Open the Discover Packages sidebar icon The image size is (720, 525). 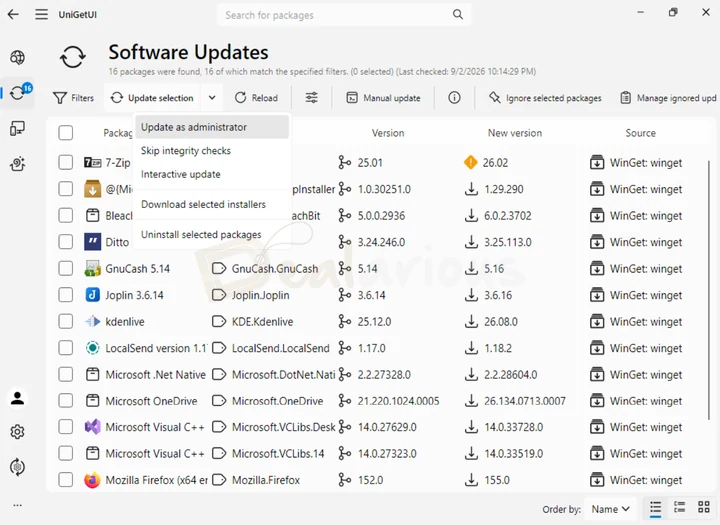pos(17,57)
